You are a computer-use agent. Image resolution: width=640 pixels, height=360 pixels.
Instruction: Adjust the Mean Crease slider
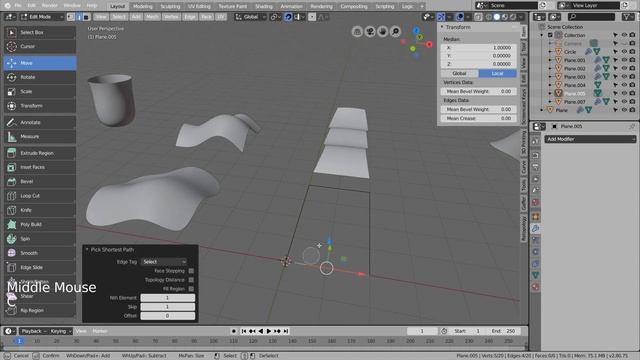coord(478,118)
